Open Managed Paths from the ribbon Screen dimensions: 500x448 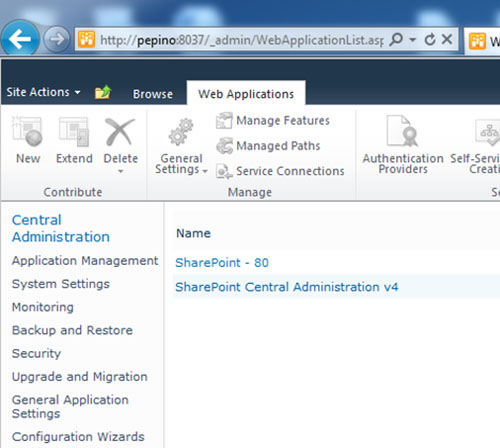278,146
